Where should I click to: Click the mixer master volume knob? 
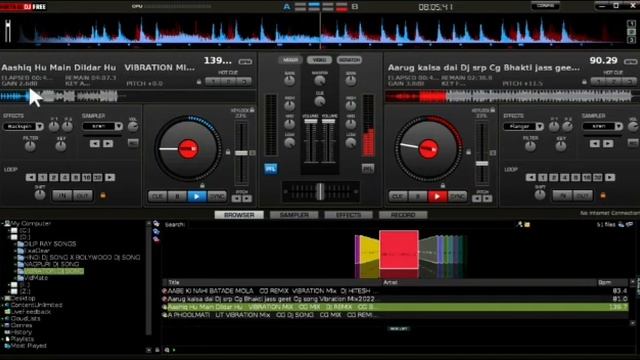click(x=320, y=81)
